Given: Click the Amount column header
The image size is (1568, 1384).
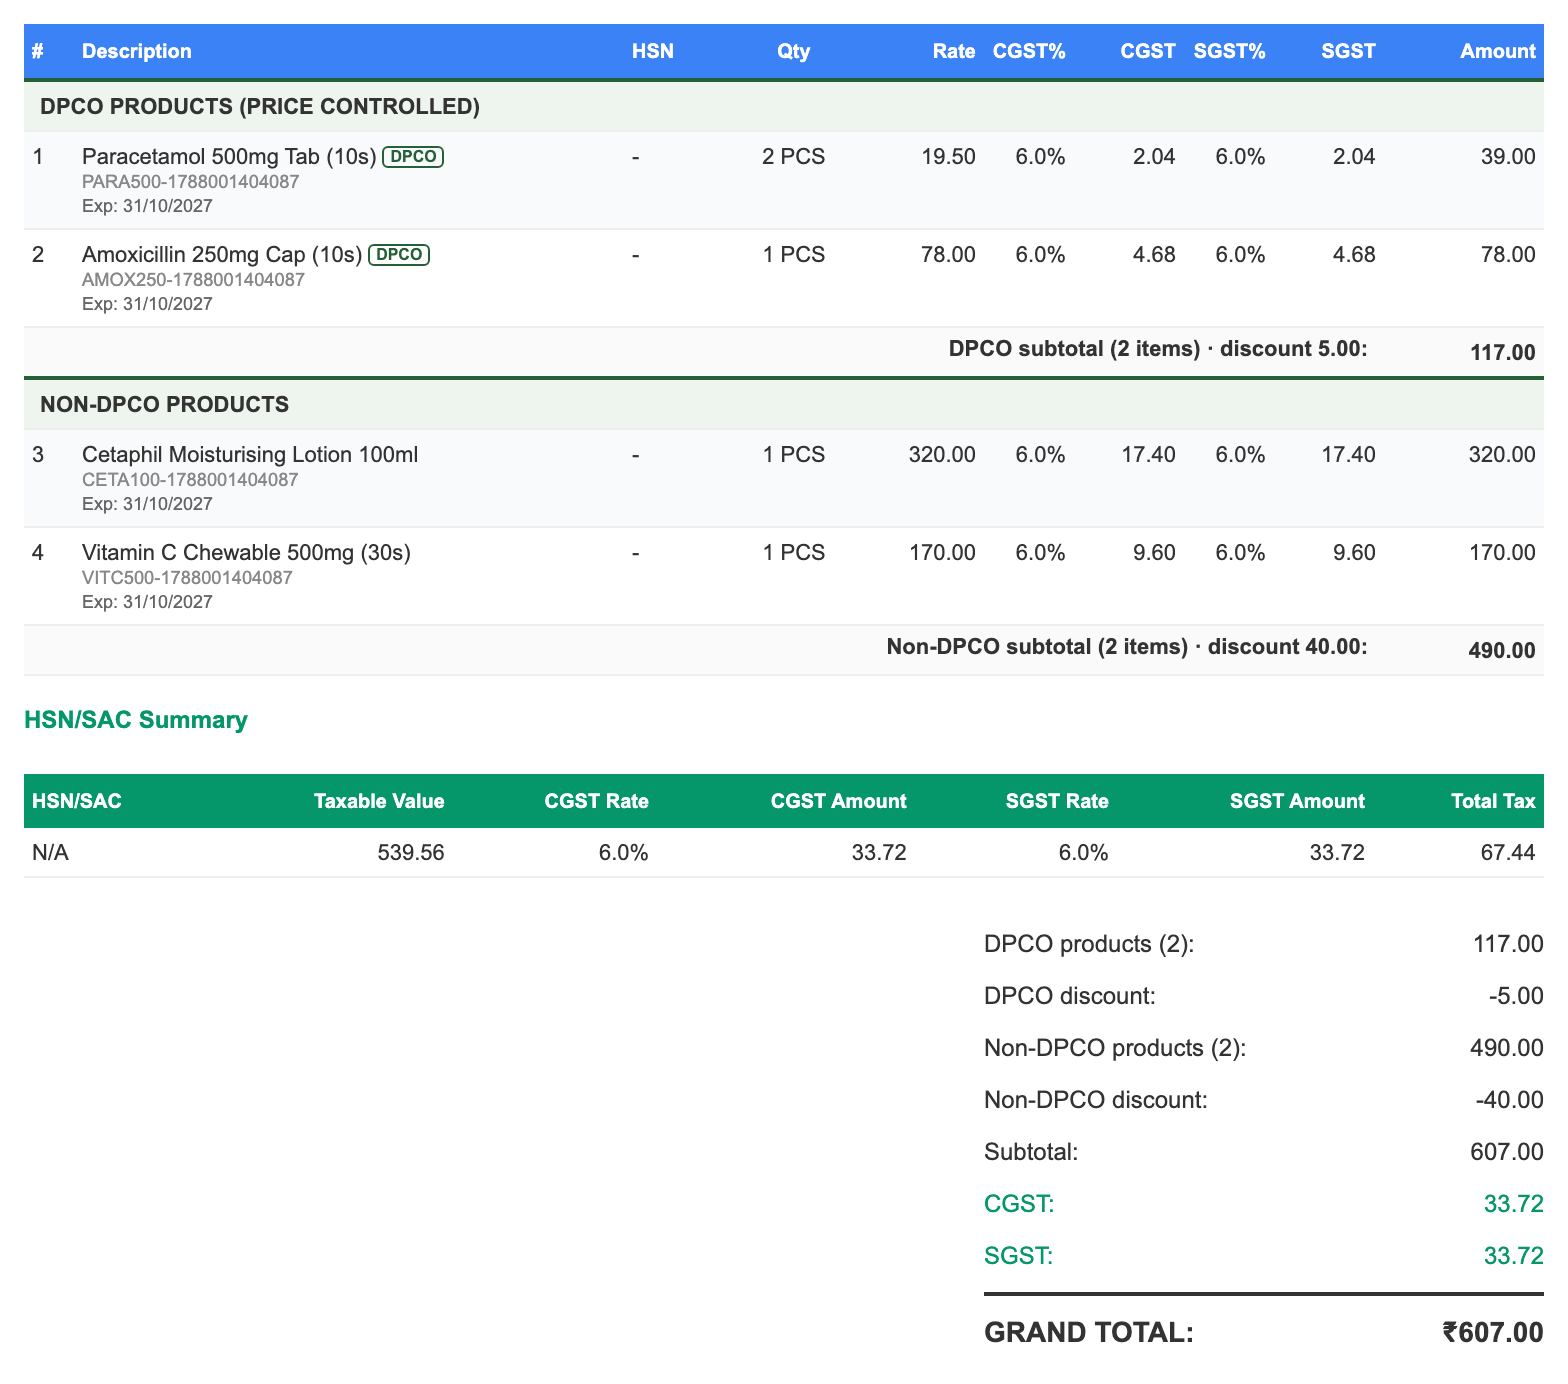Looking at the screenshot, I should pos(1498,51).
